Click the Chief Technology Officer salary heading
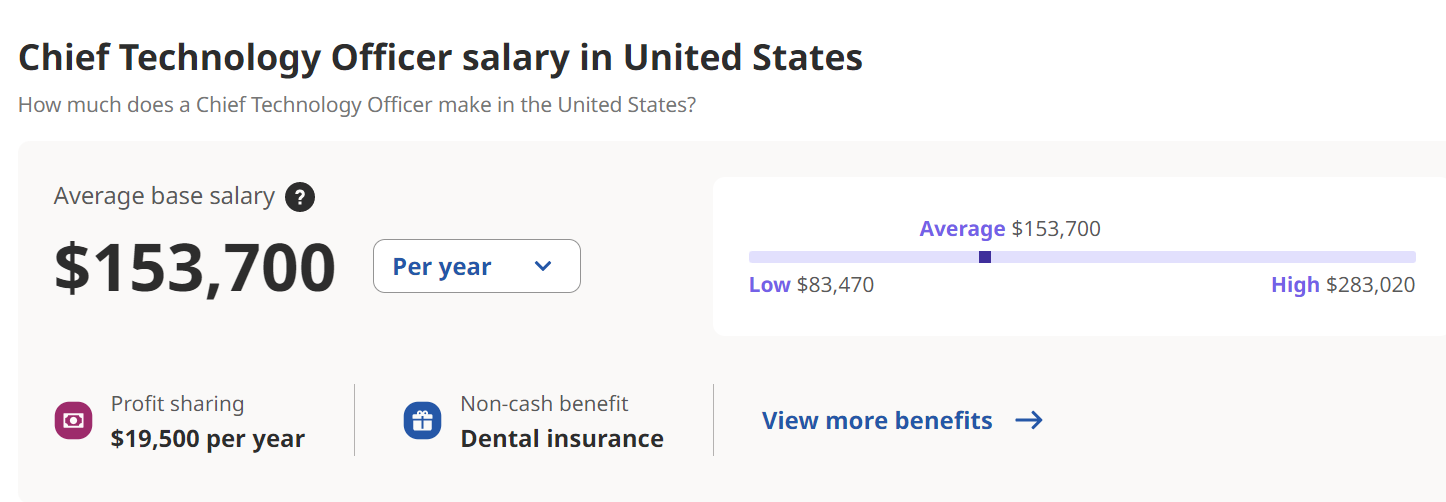Image resolution: width=1446 pixels, height=502 pixels. [x=440, y=58]
